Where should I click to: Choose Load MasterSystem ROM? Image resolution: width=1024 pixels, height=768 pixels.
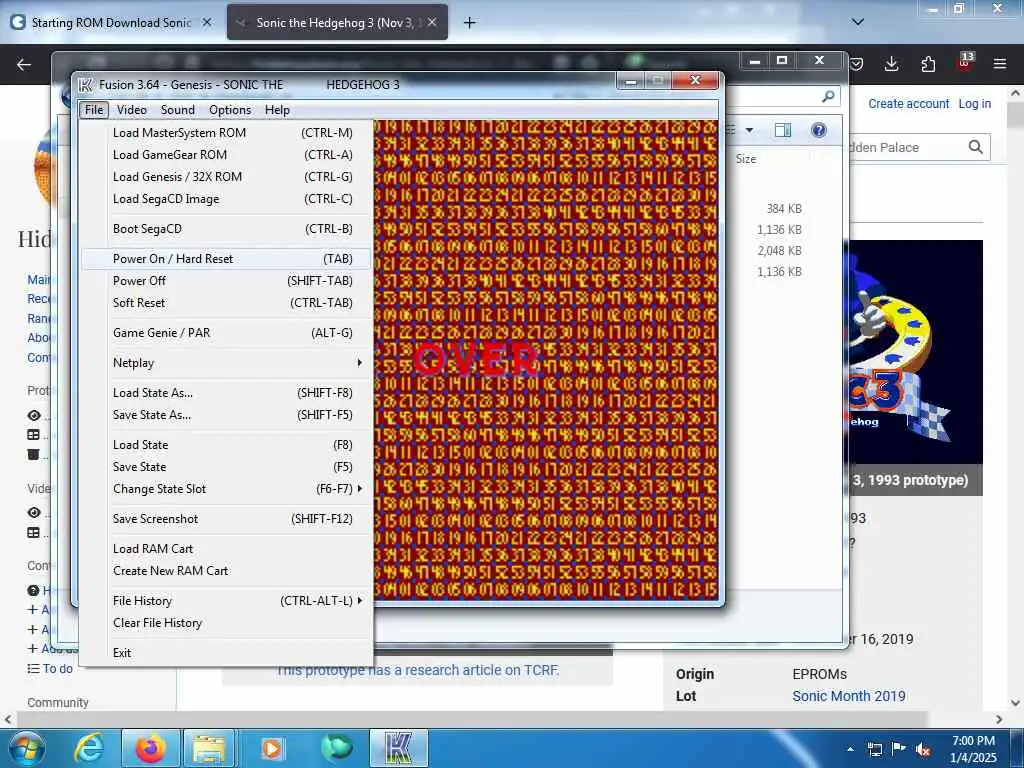(x=226, y=133)
